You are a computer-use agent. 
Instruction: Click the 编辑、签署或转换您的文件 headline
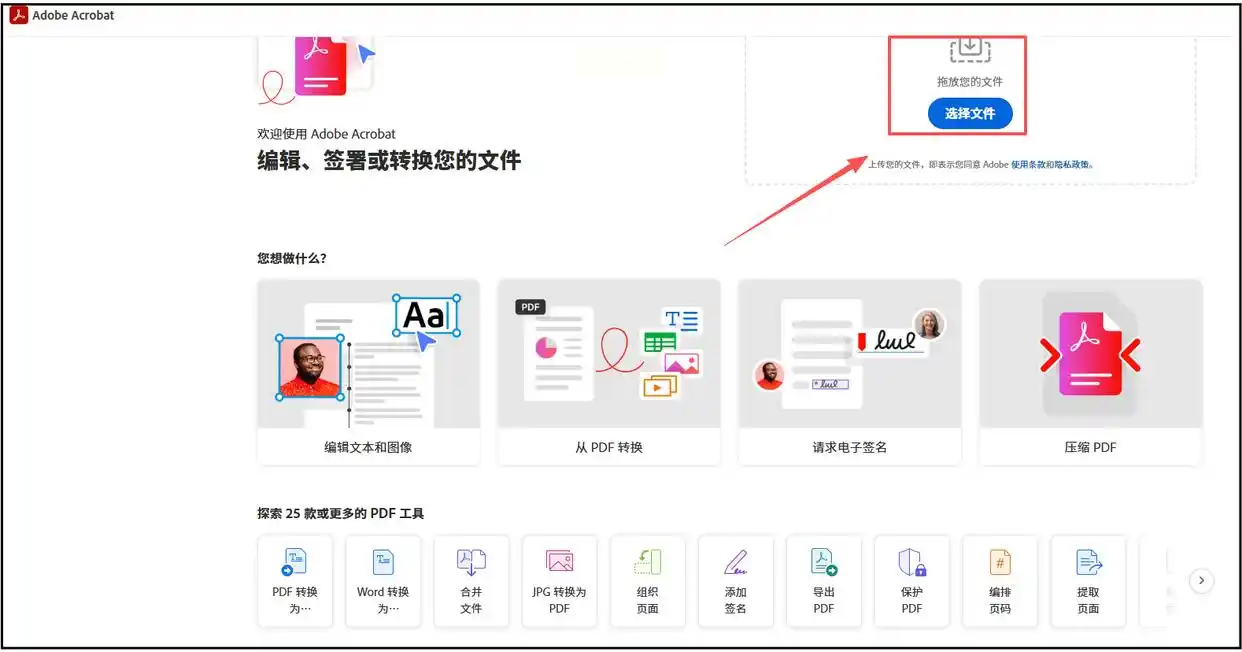coord(389,161)
